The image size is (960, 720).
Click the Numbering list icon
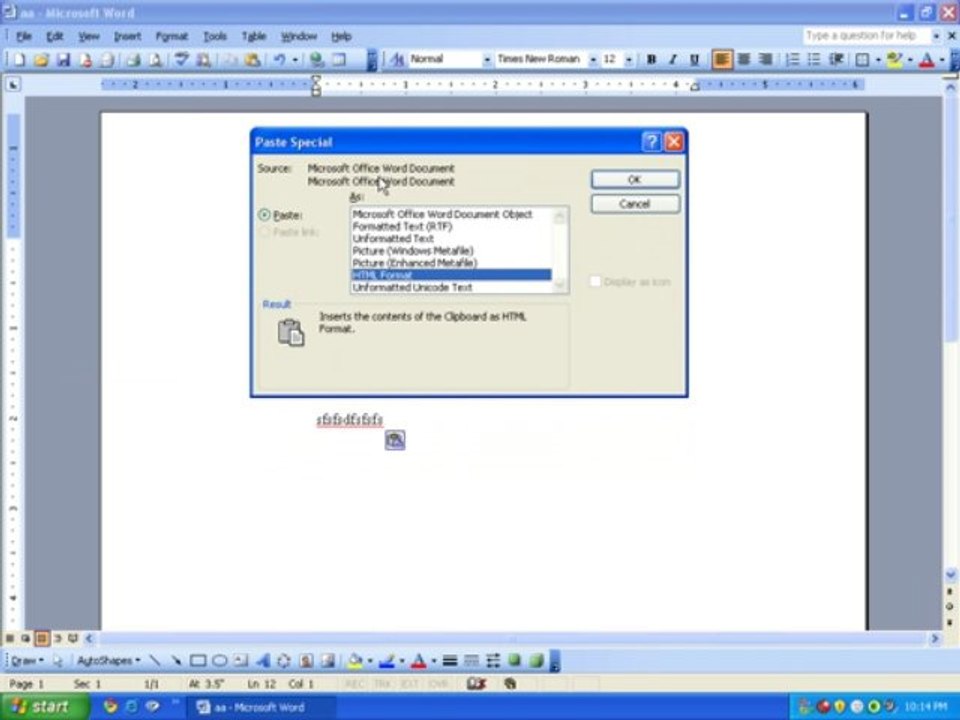[792, 59]
